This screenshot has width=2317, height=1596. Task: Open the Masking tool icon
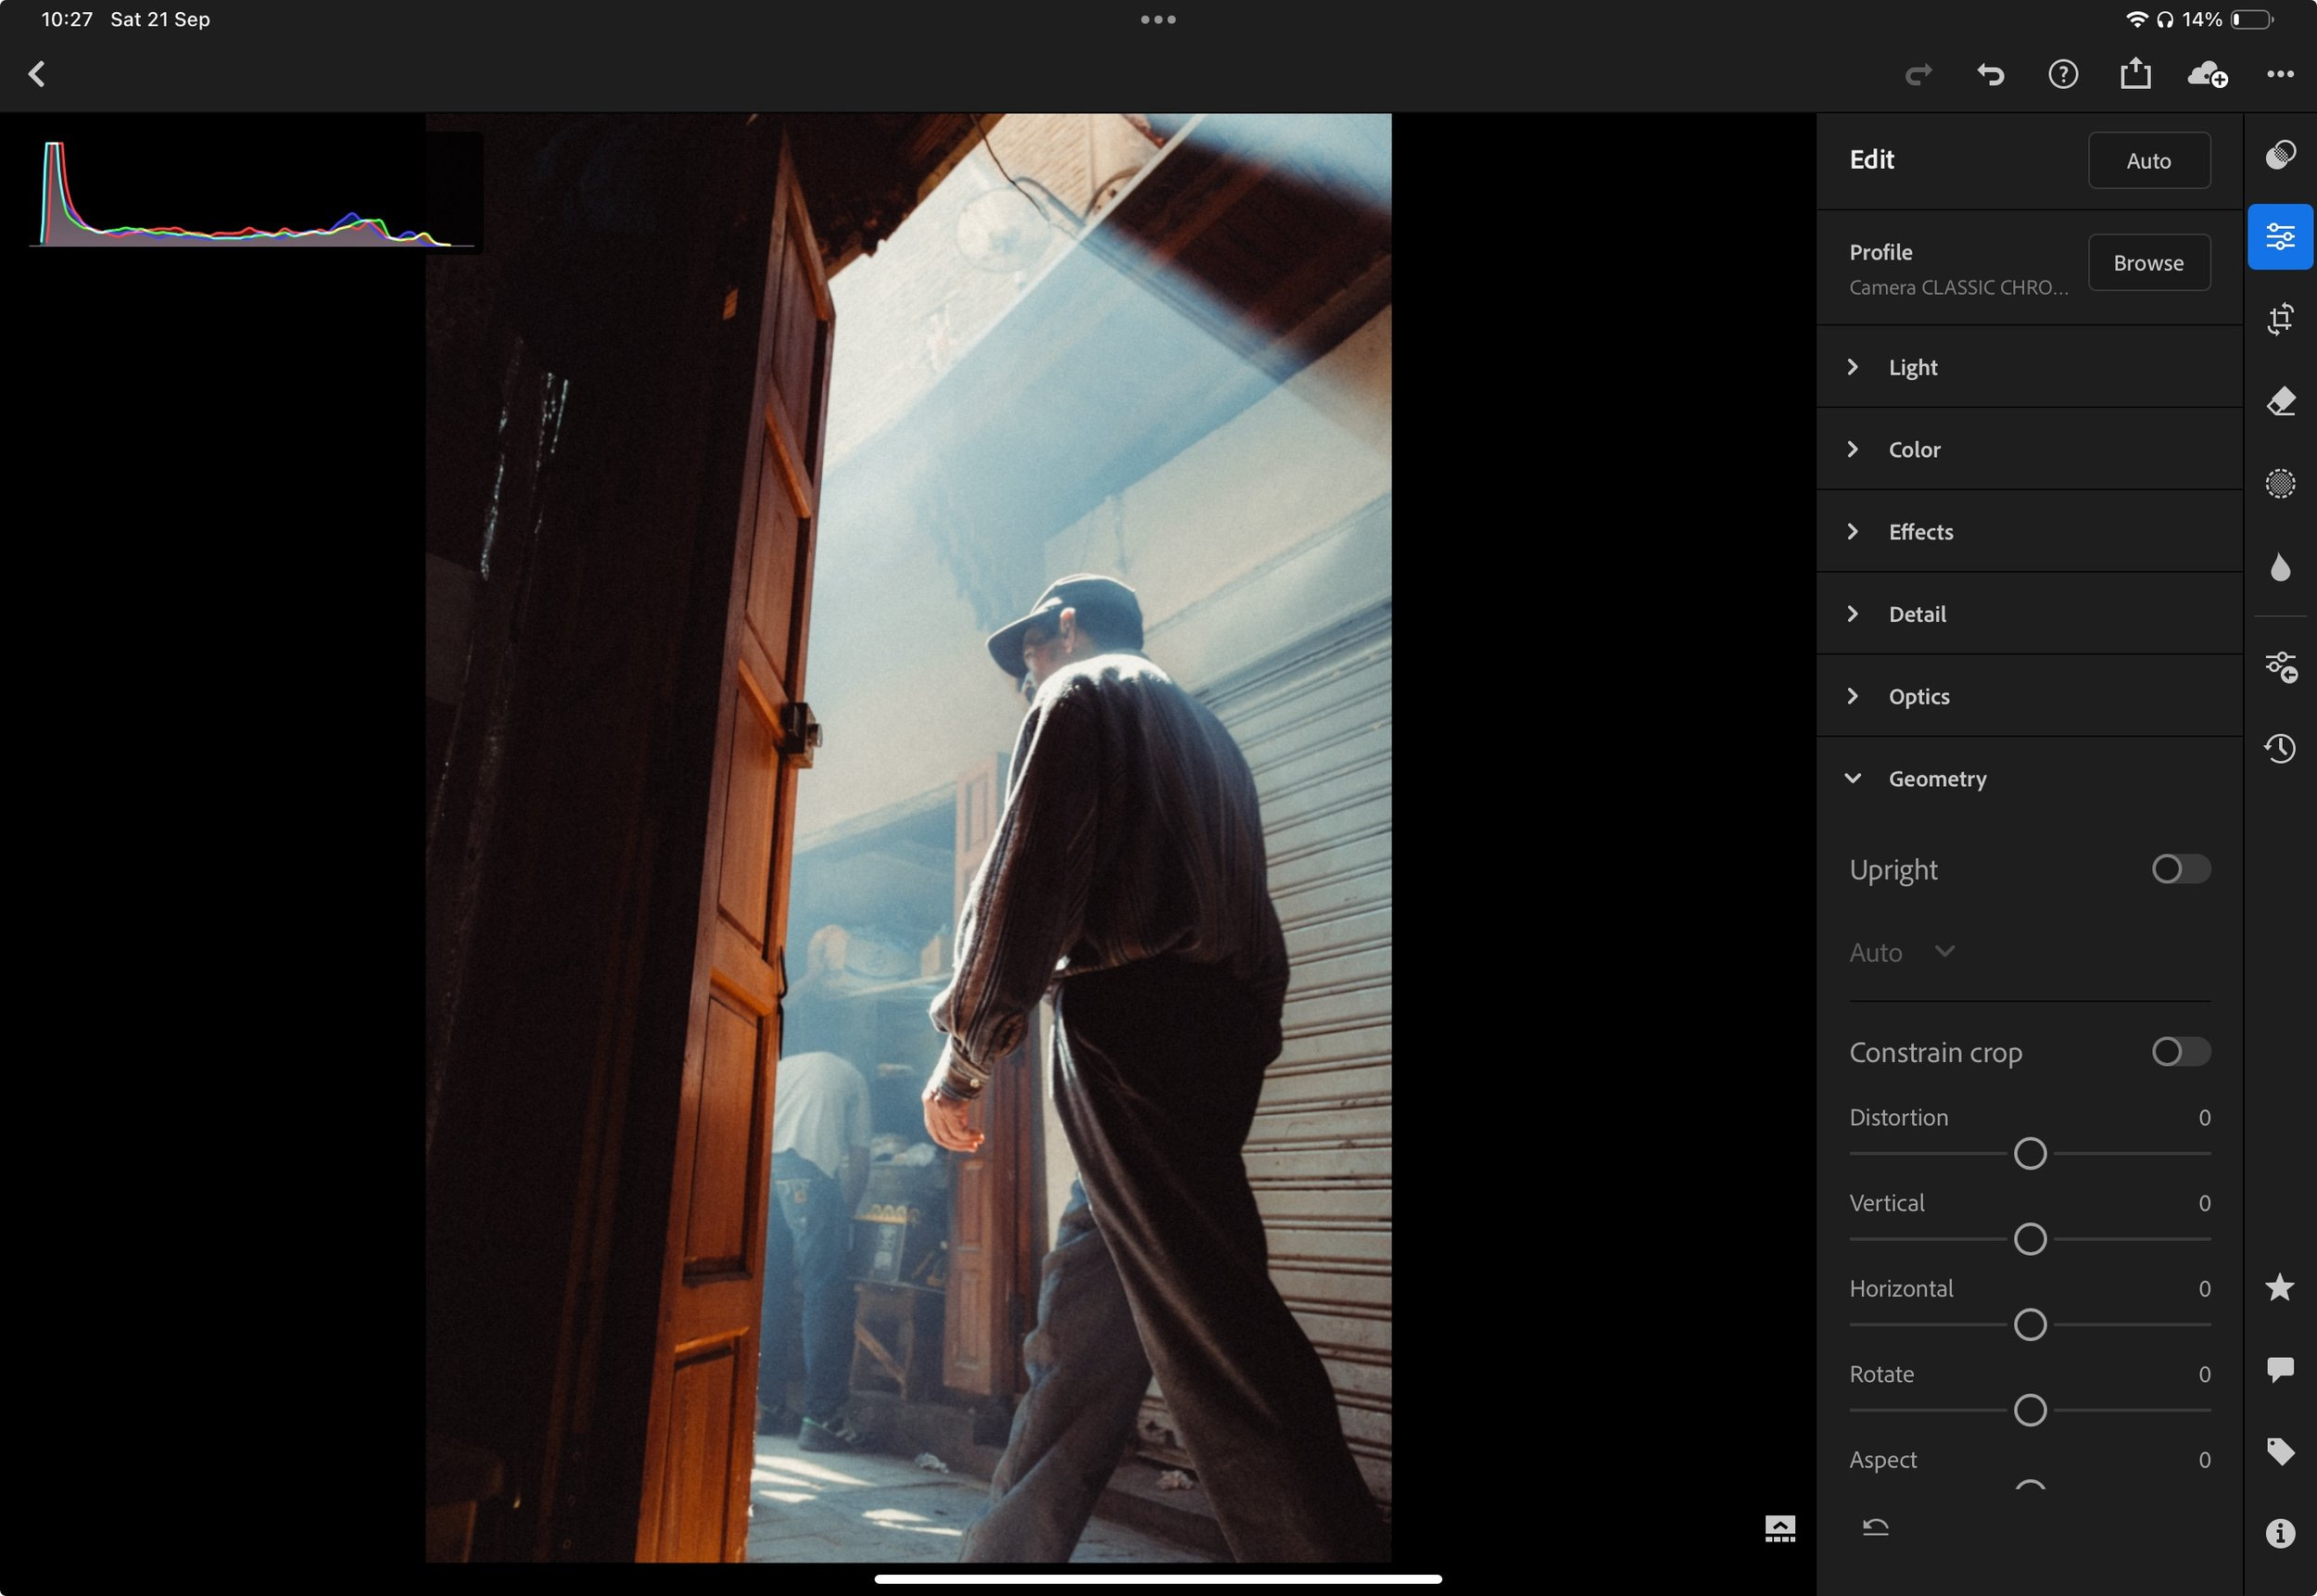coord(2279,484)
